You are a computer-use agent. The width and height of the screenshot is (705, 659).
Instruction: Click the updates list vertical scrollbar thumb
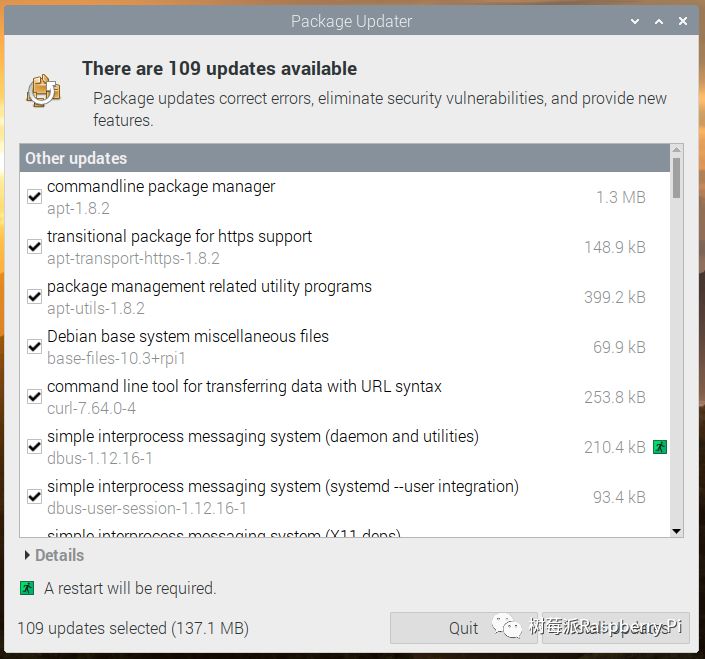click(677, 178)
